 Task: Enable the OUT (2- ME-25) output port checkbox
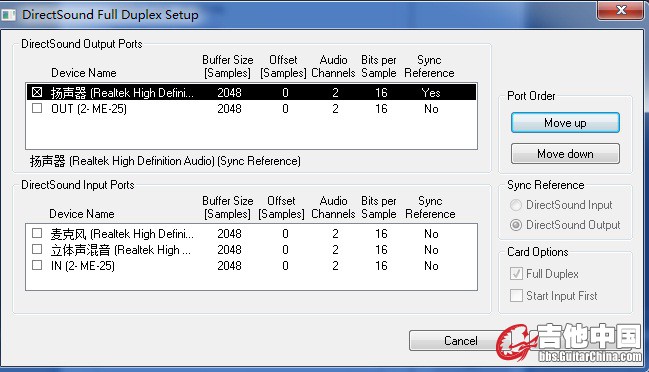(x=37, y=108)
